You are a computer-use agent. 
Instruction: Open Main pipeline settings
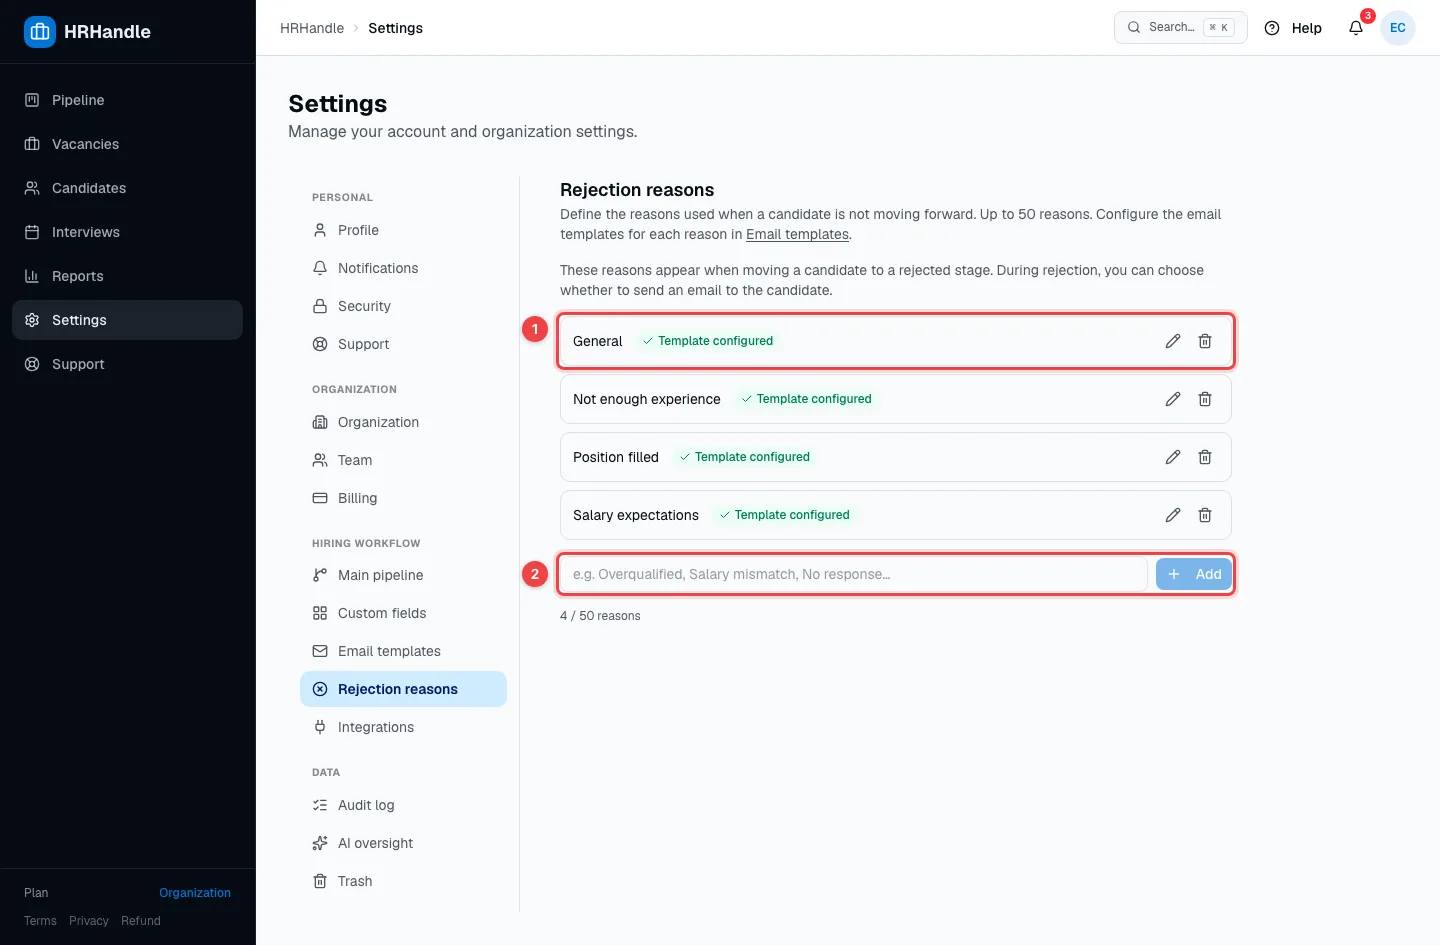pos(403,575)
